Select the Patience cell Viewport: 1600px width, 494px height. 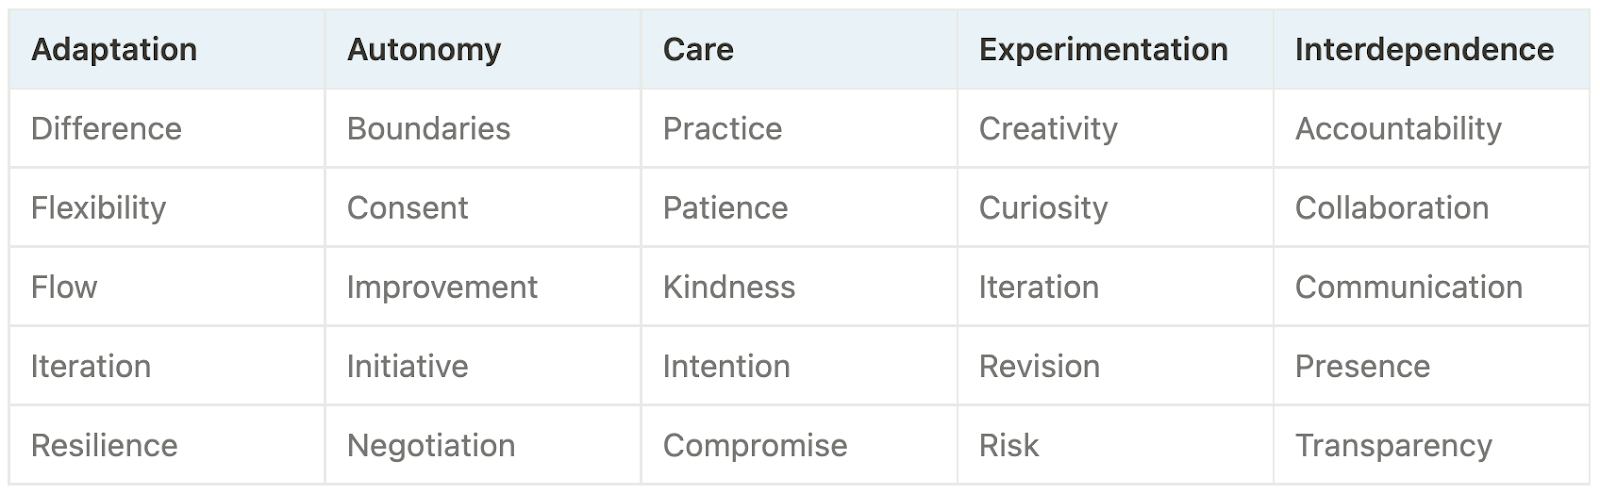[799, 207]
